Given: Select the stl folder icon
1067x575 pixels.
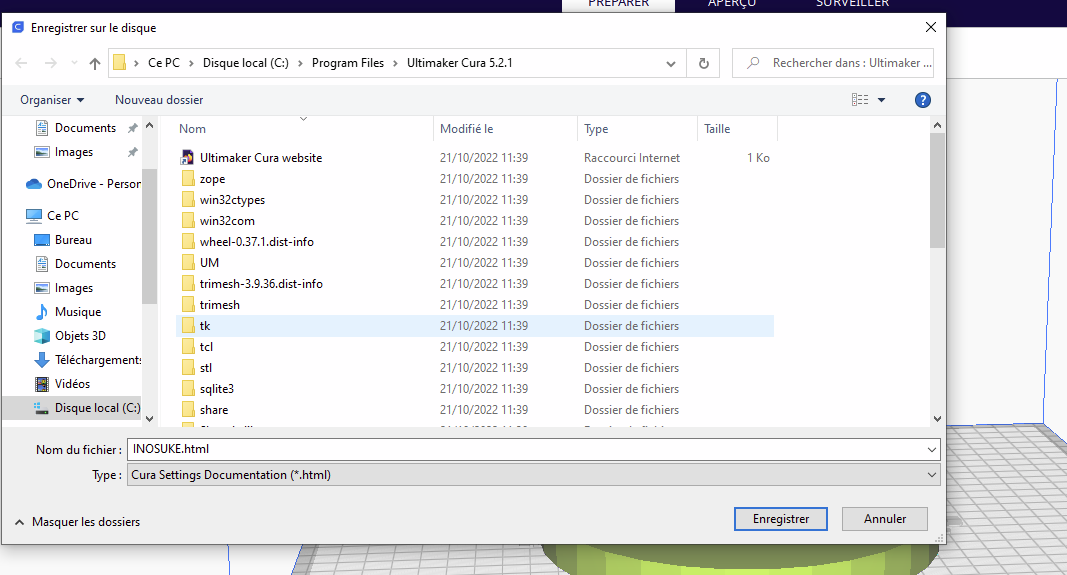Looking at the screenshot, I should click(x=188, y=368).
